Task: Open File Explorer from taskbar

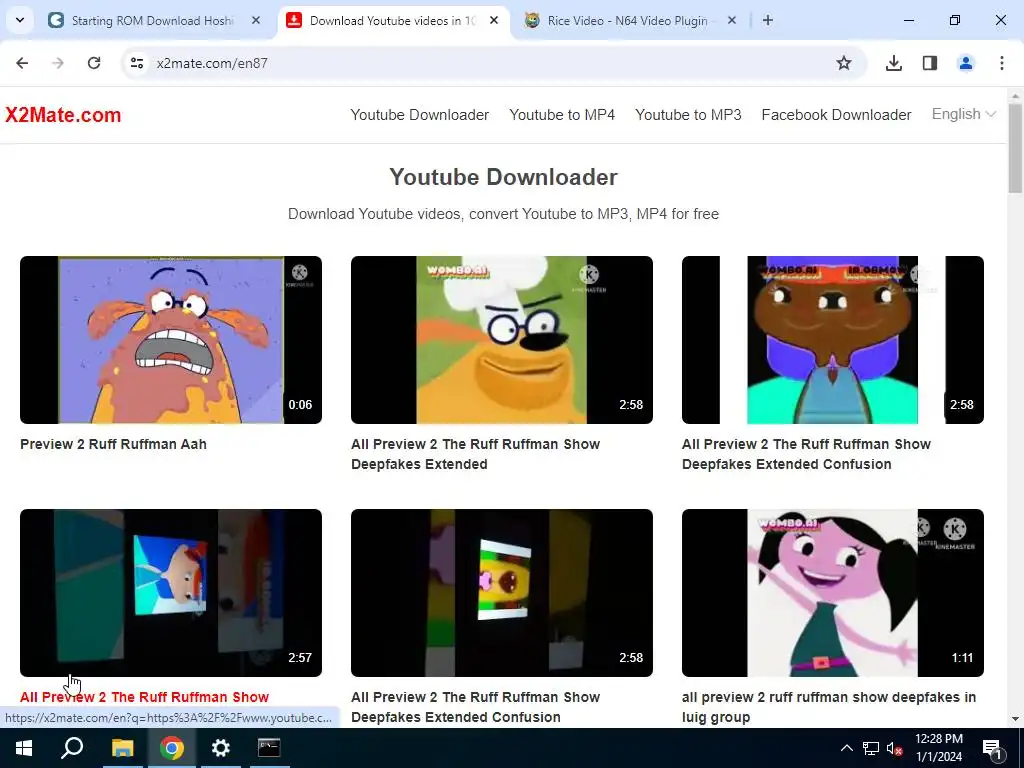Action: [x=122, y=748]
